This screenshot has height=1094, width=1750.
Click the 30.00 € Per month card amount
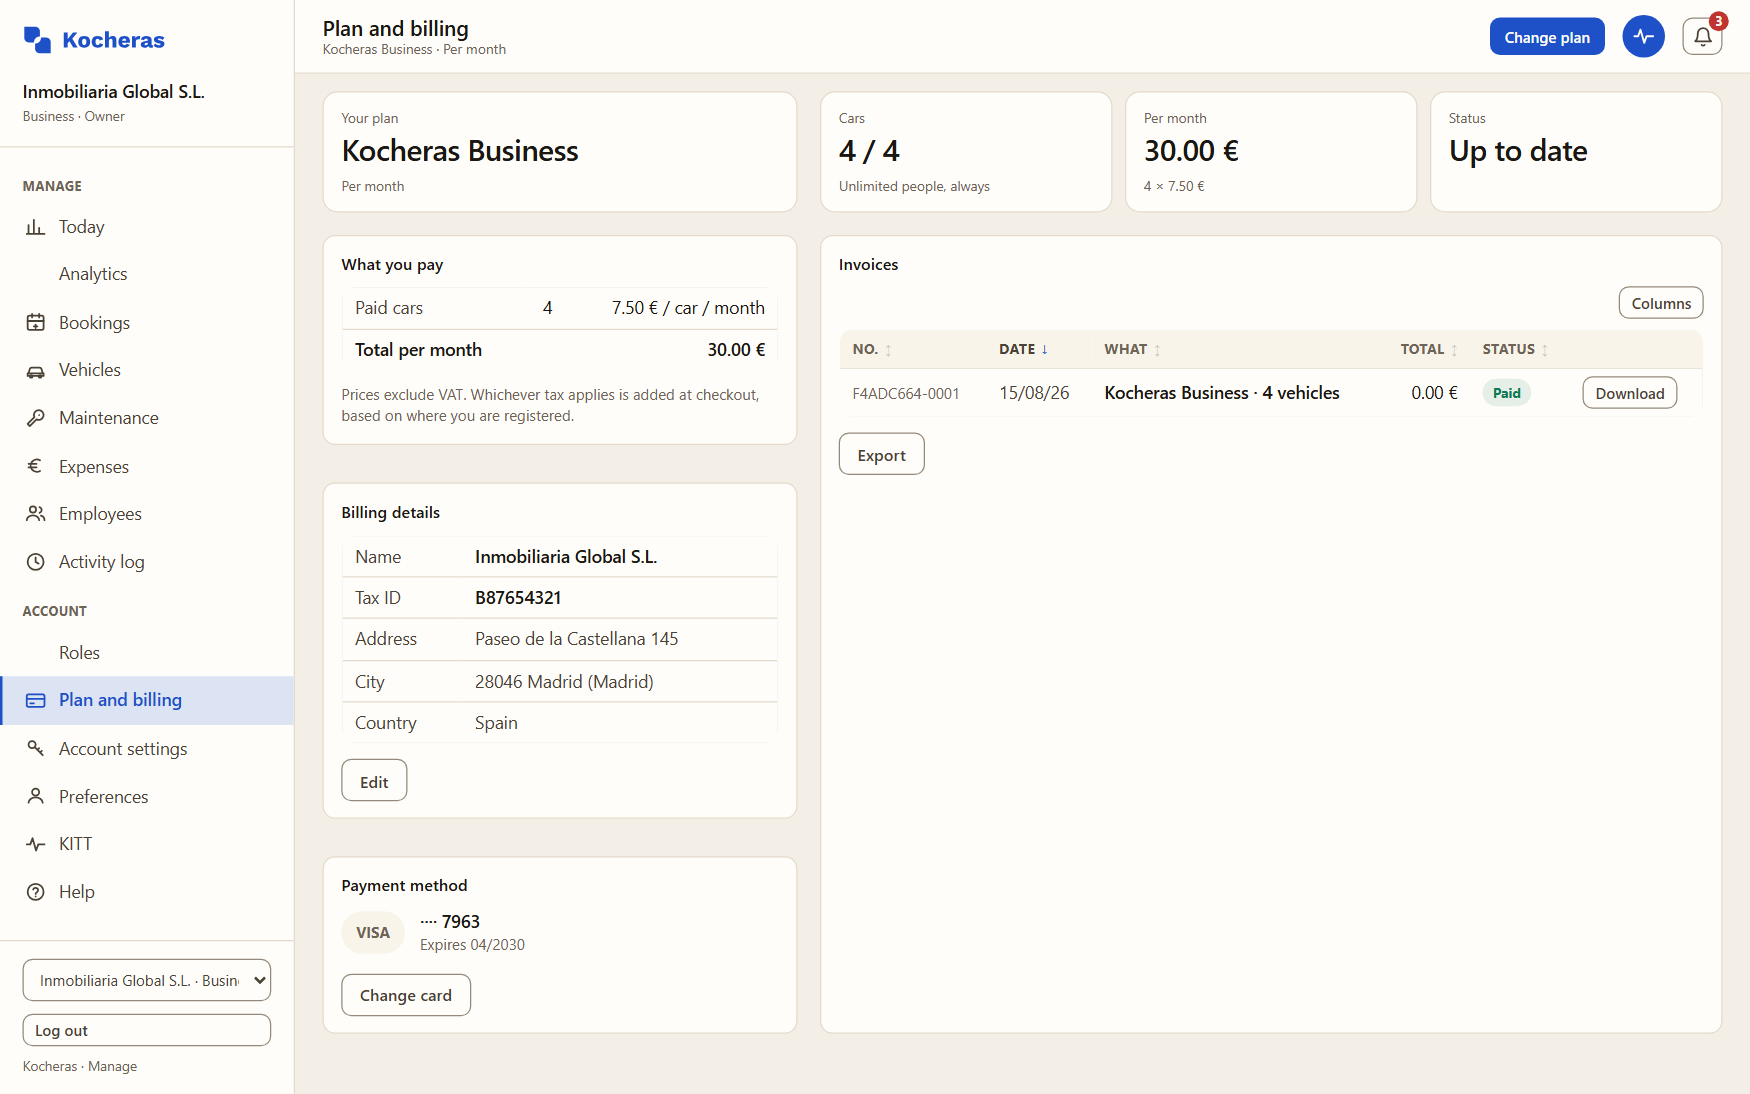(x=1191, y=151)
